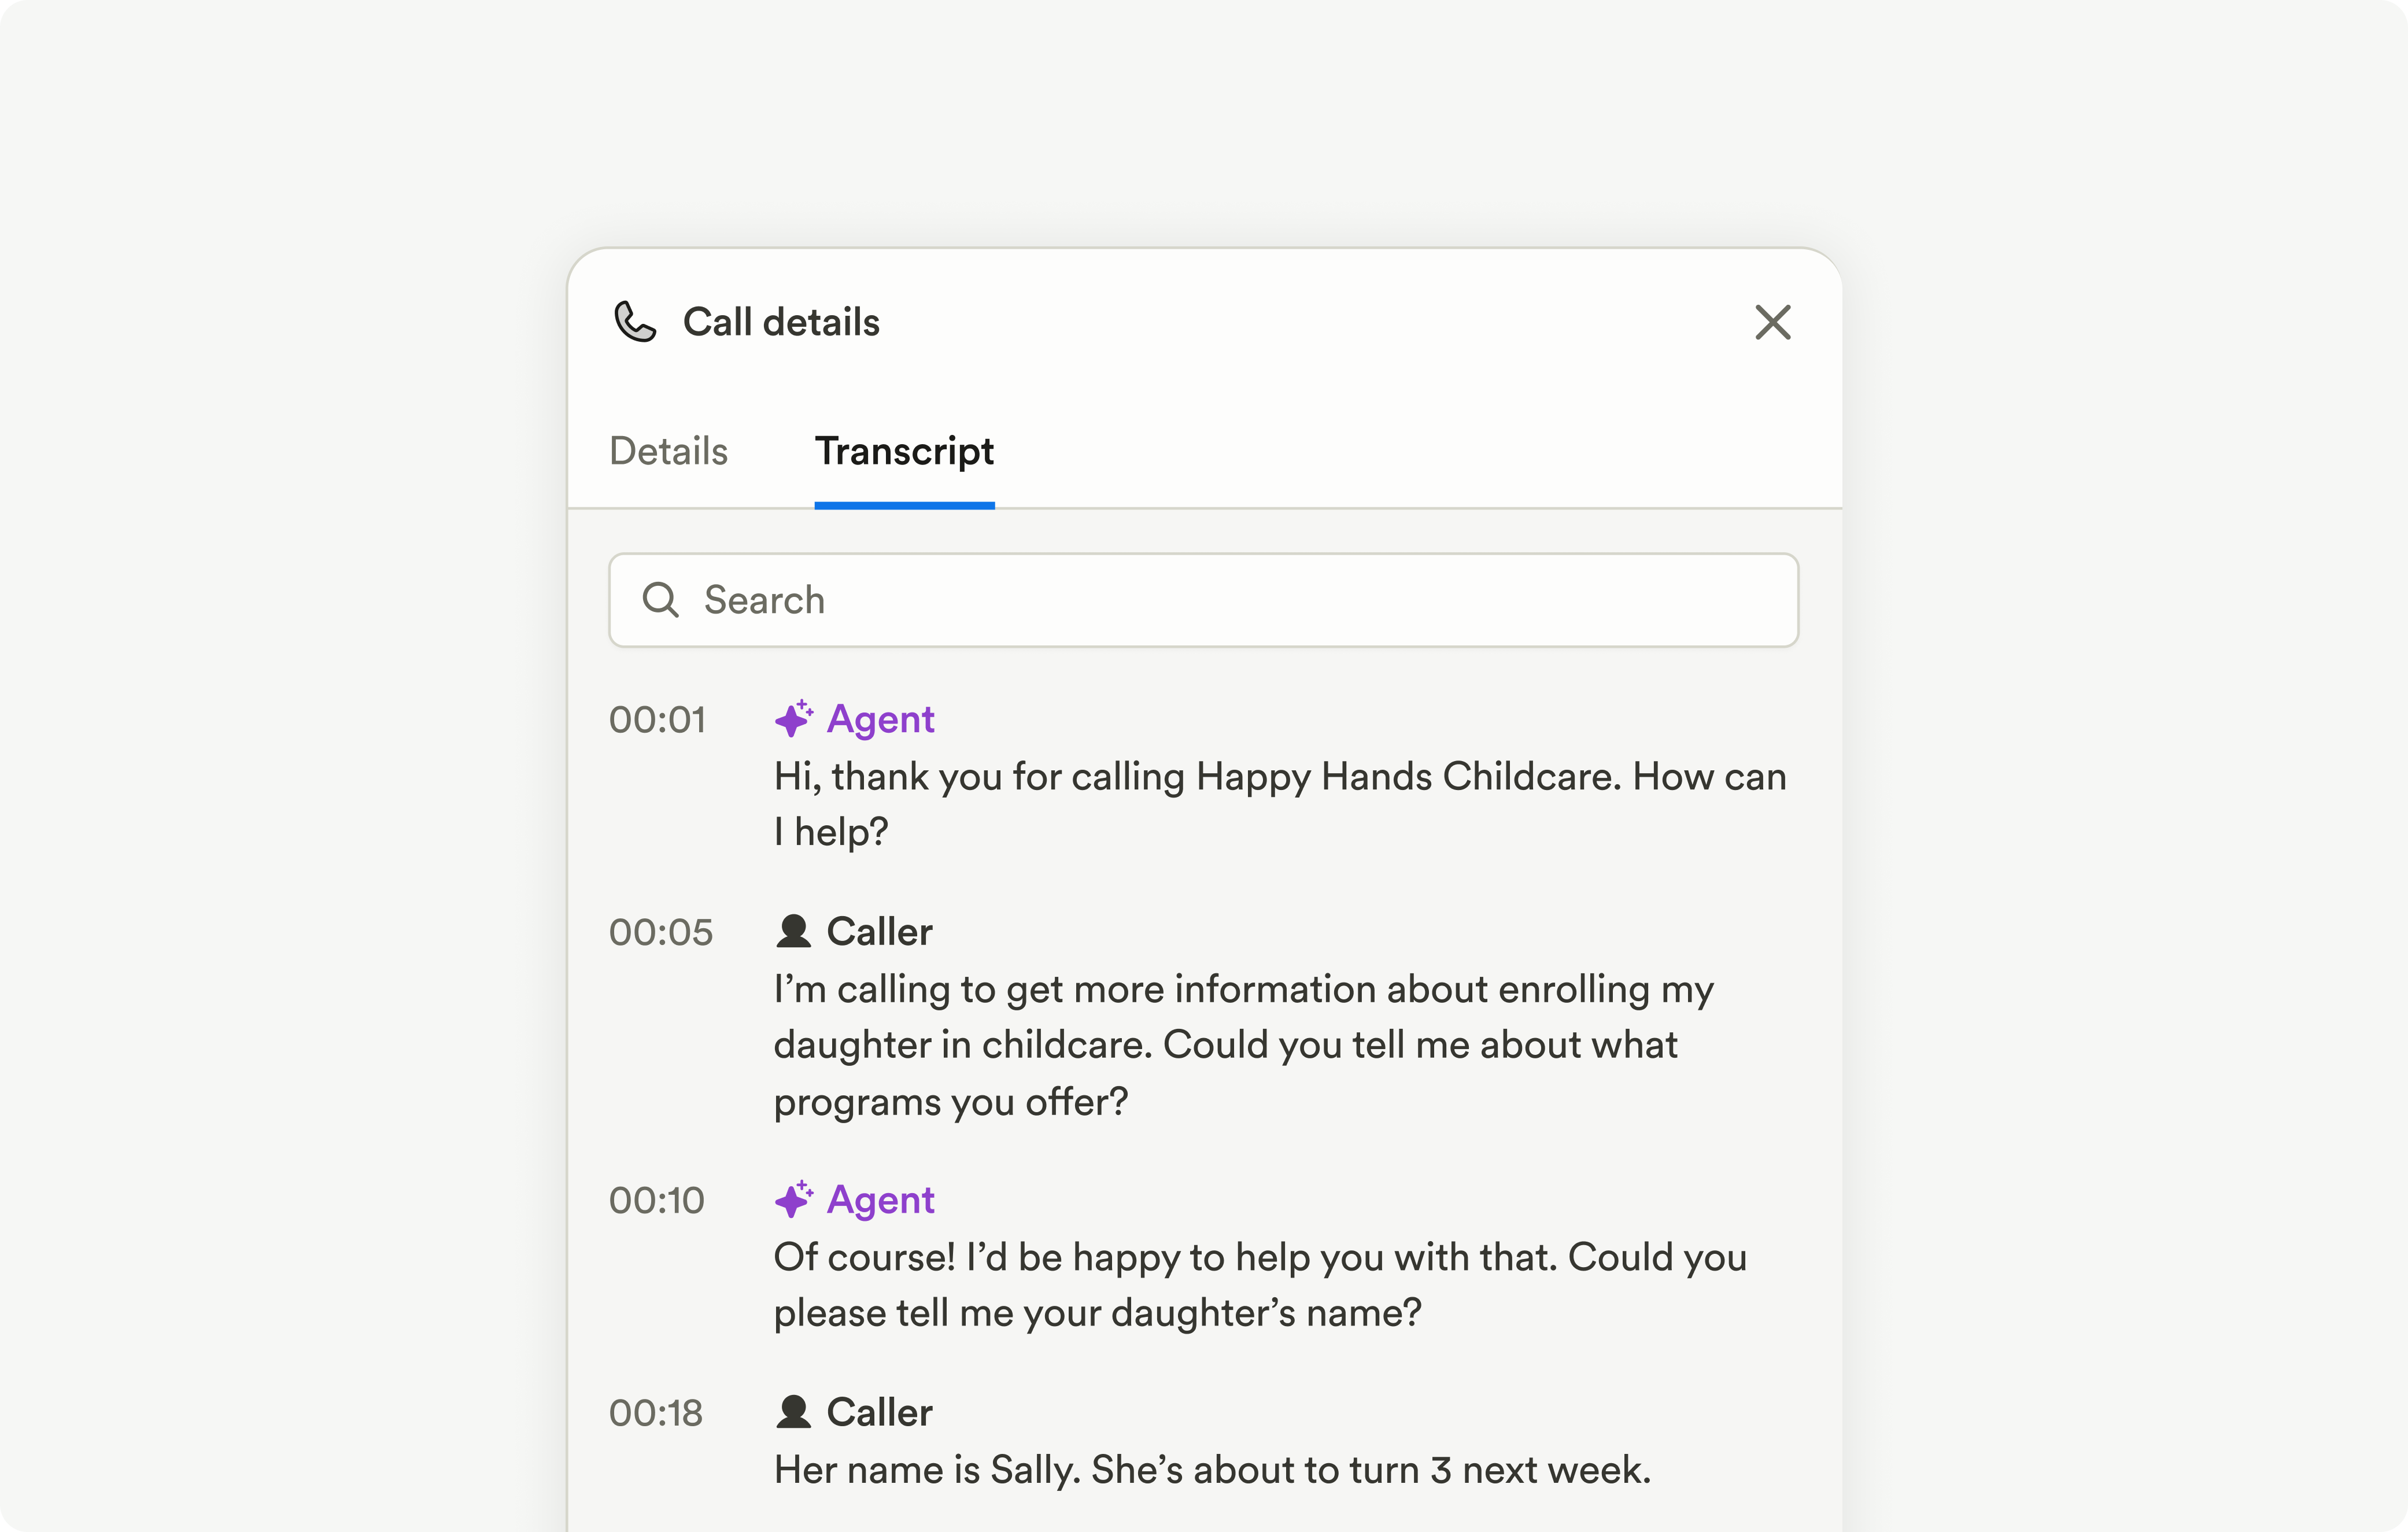Select the Transcript tab
The height and width of the screenshot is (1532, 2408).
tap(904, 452)
